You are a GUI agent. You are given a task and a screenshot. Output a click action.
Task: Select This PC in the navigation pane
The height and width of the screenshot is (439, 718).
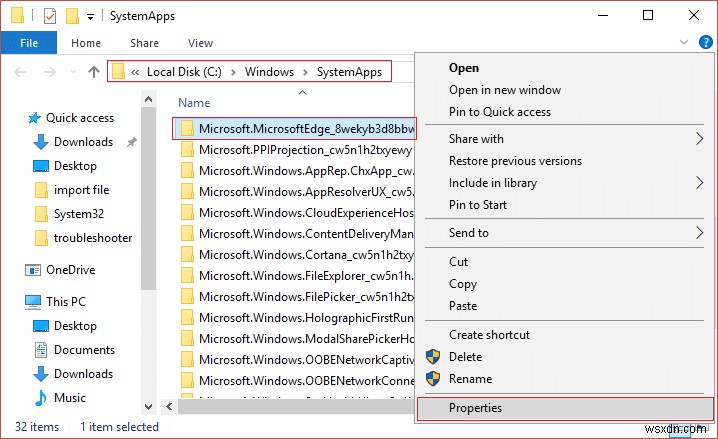(64, 301)
